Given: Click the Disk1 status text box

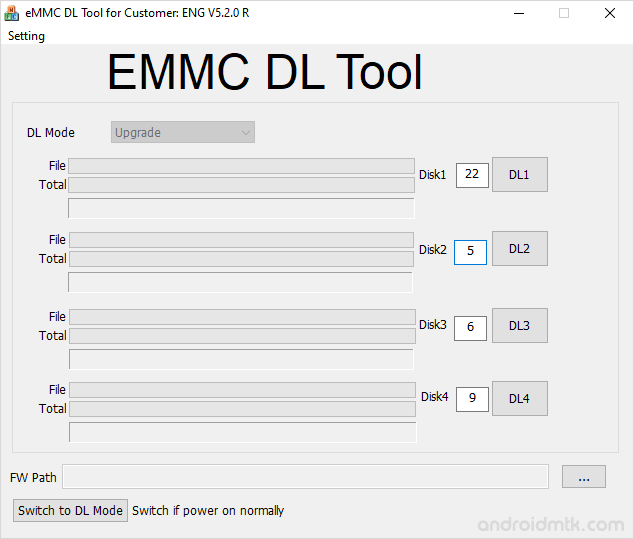Looking at the screenshot, I should [x=241, y=208].
